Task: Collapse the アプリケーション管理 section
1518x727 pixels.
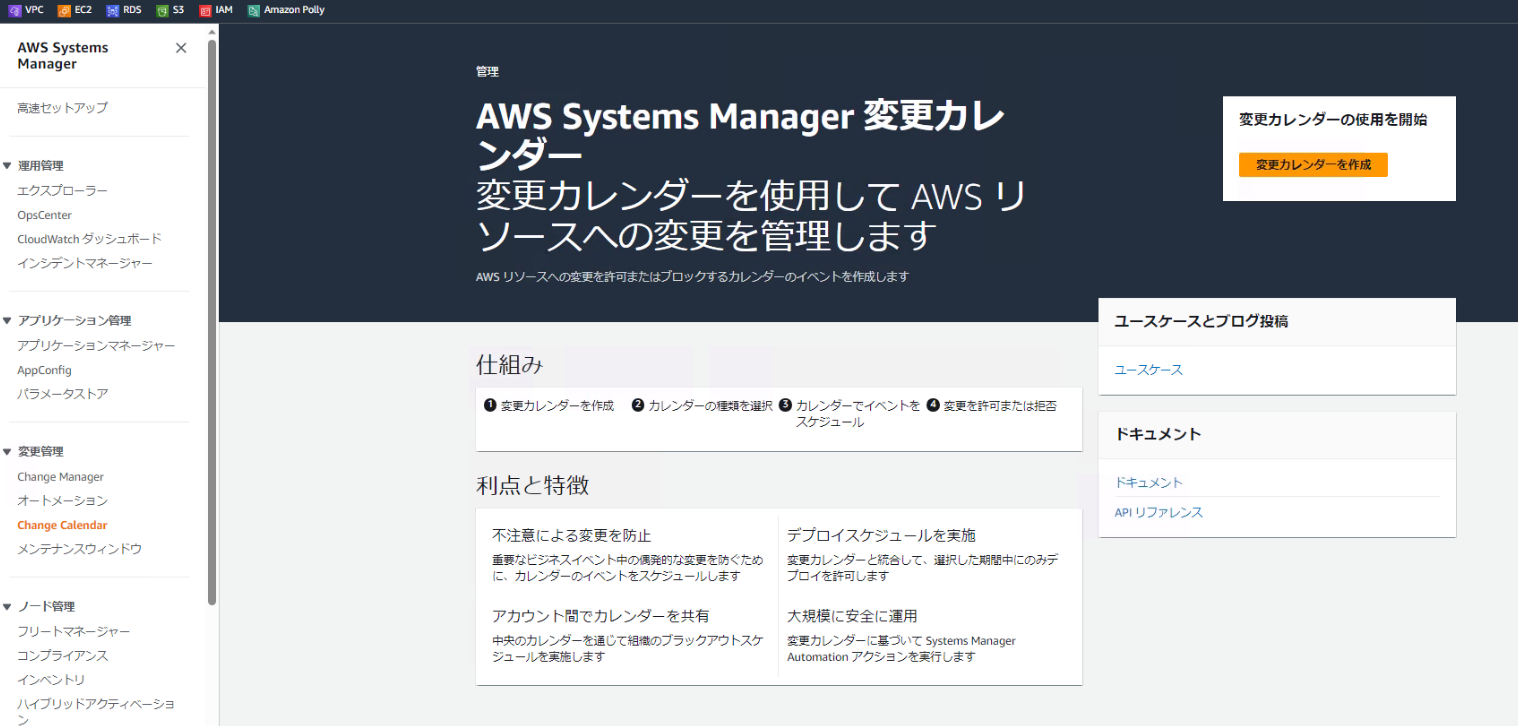Action: 7,321
